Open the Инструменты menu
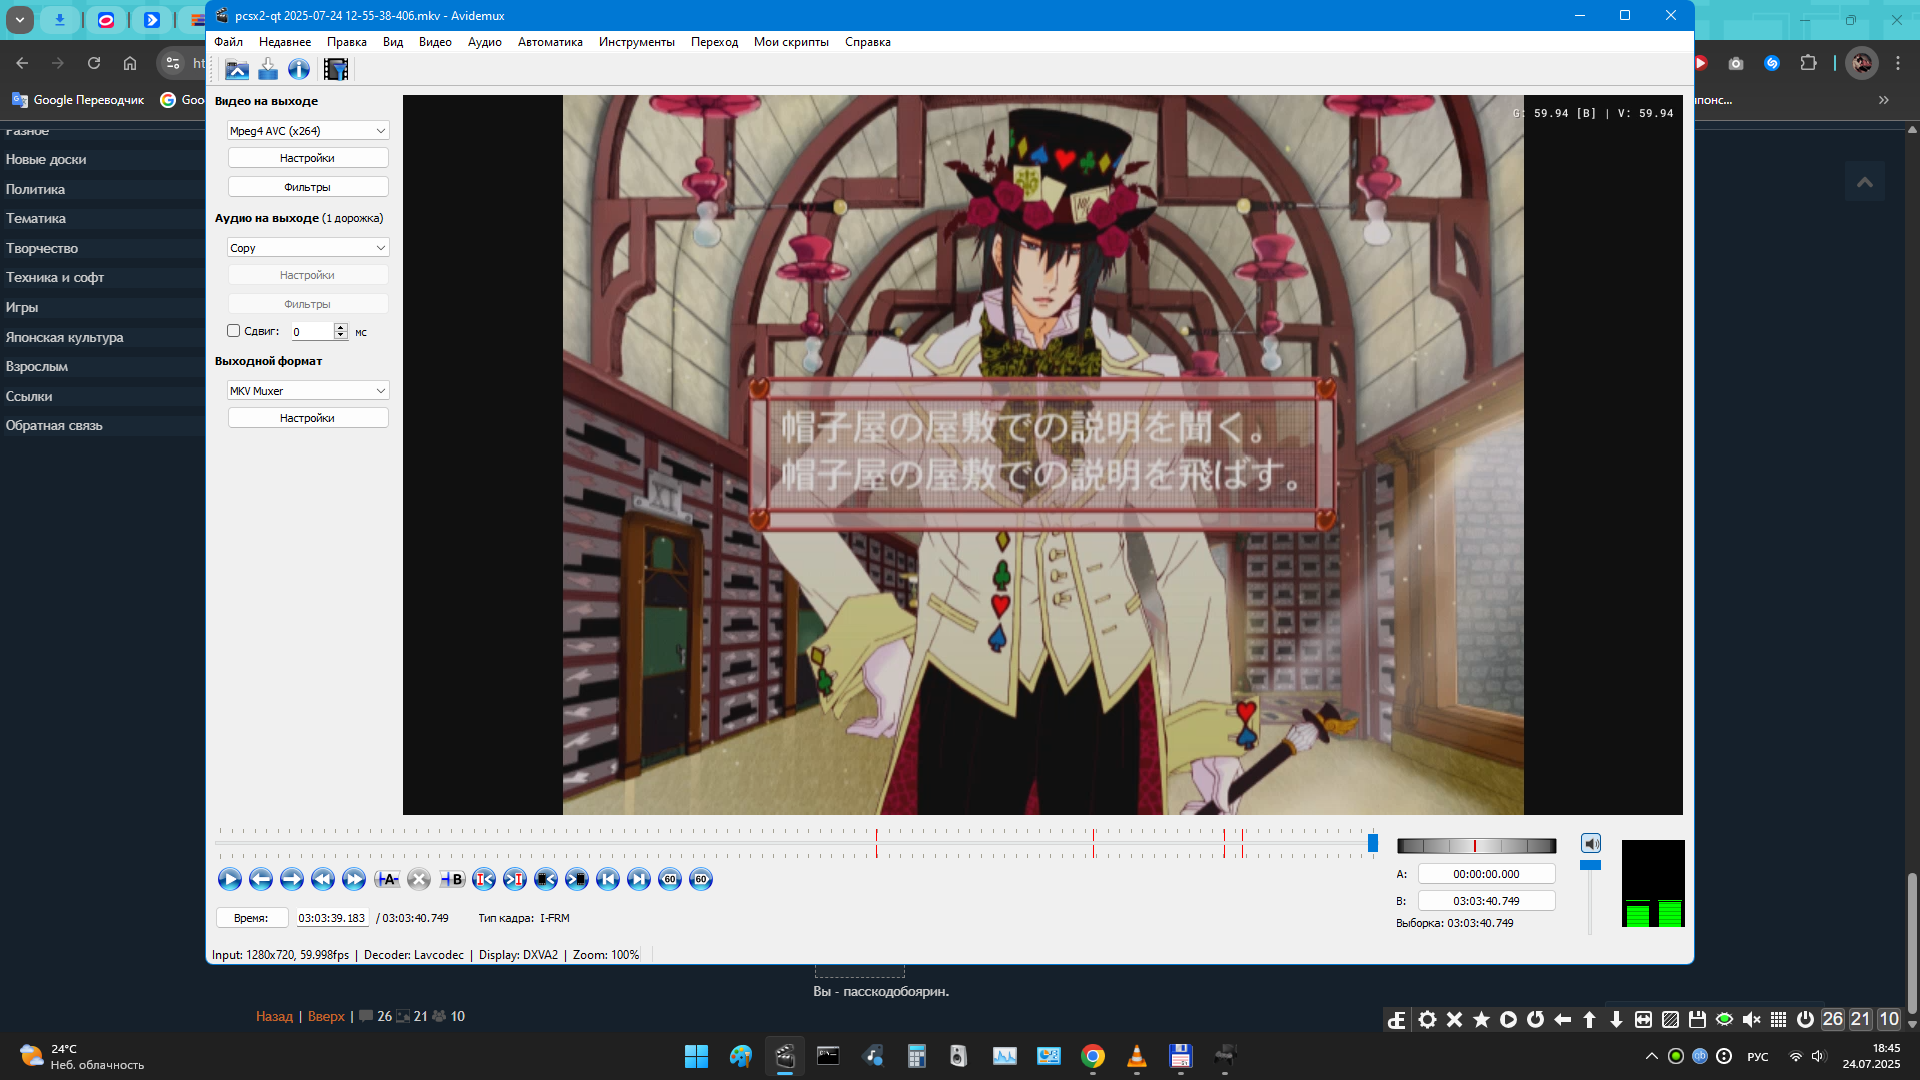Image resolution: width=1920 pixels, height=1080 pixels. 636,42
